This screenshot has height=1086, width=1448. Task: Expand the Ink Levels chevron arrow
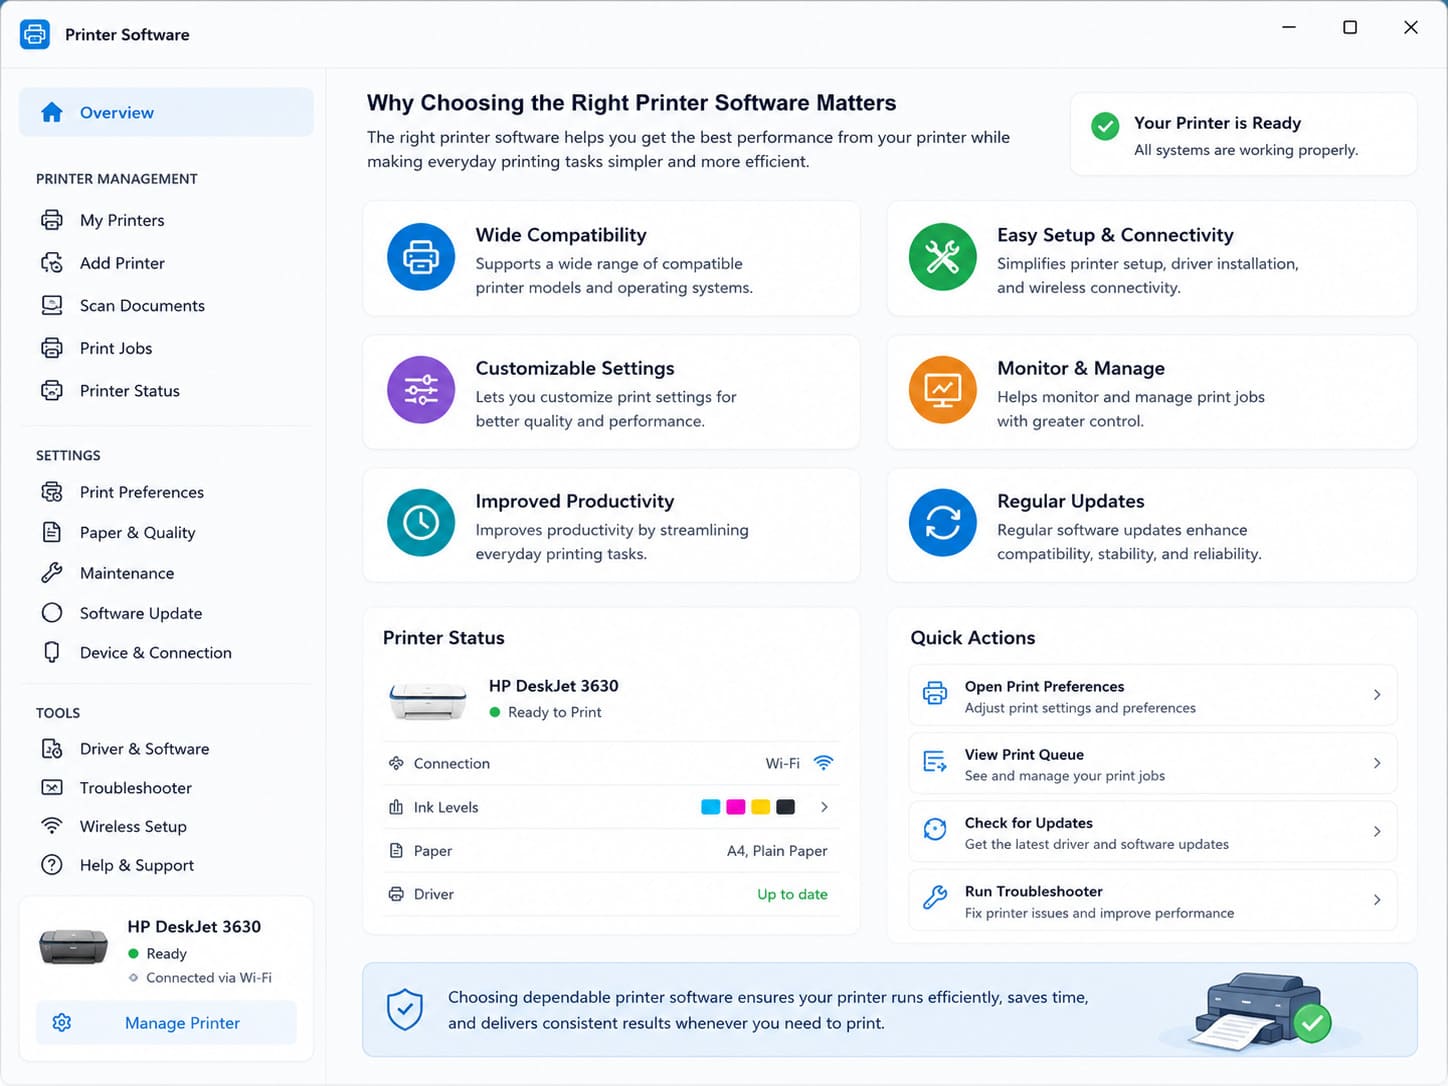[824, 807]
